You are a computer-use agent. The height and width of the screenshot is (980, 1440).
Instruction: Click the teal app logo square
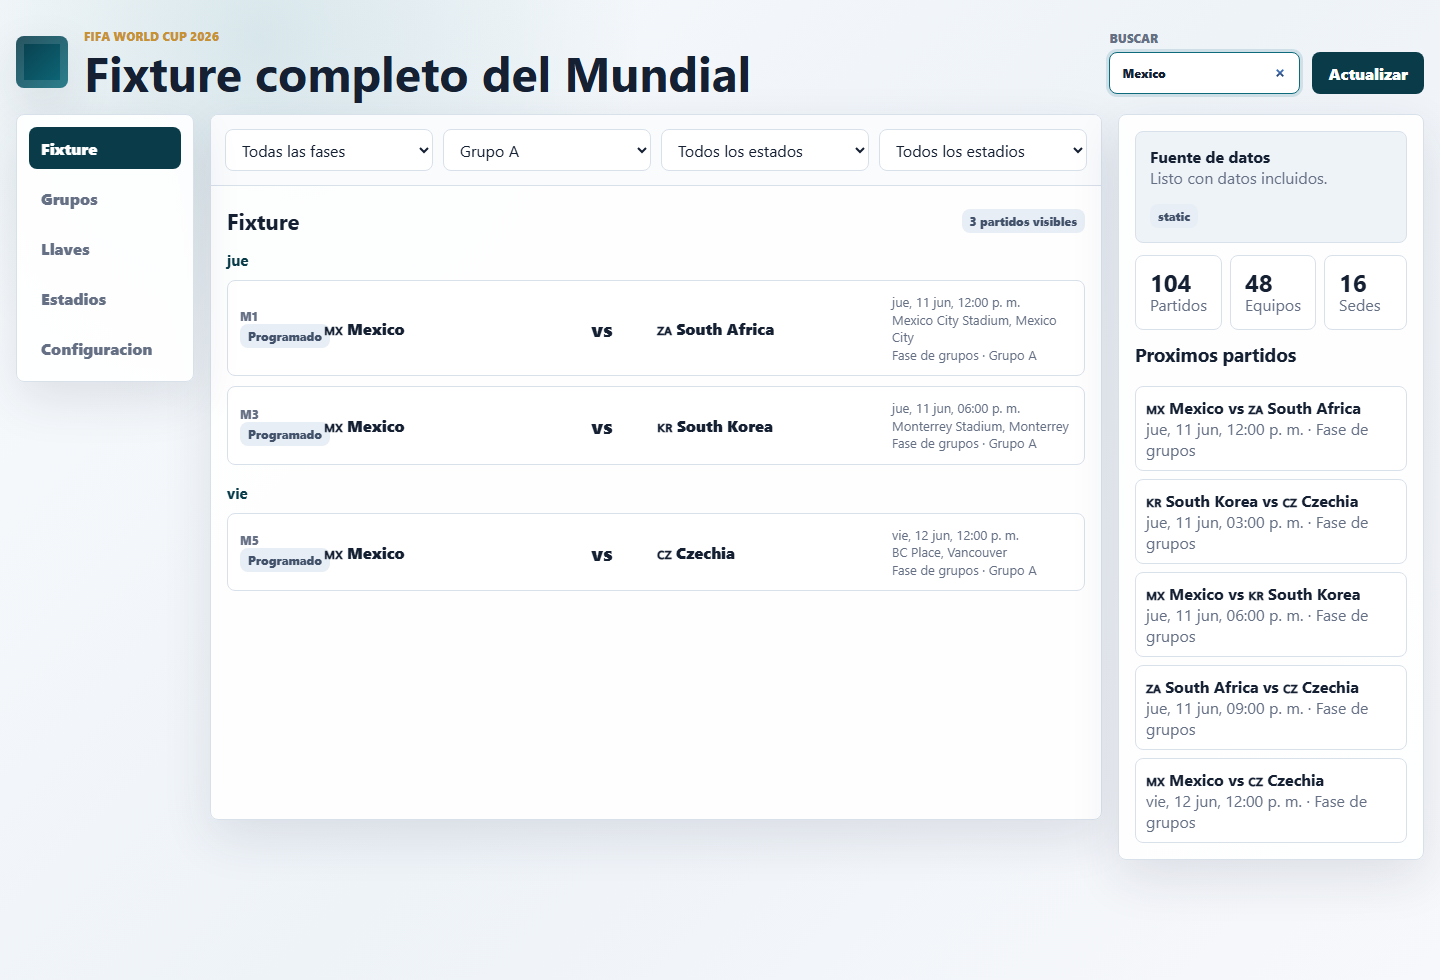click(42, 62)
